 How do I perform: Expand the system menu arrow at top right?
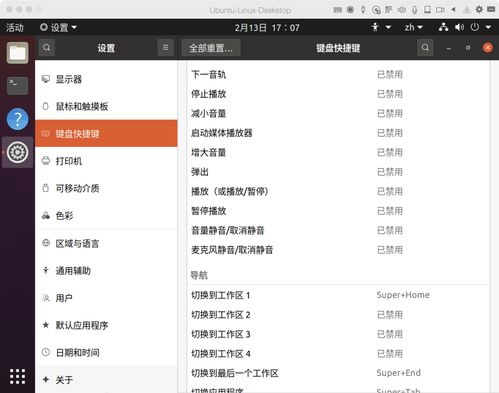(488, 27)
